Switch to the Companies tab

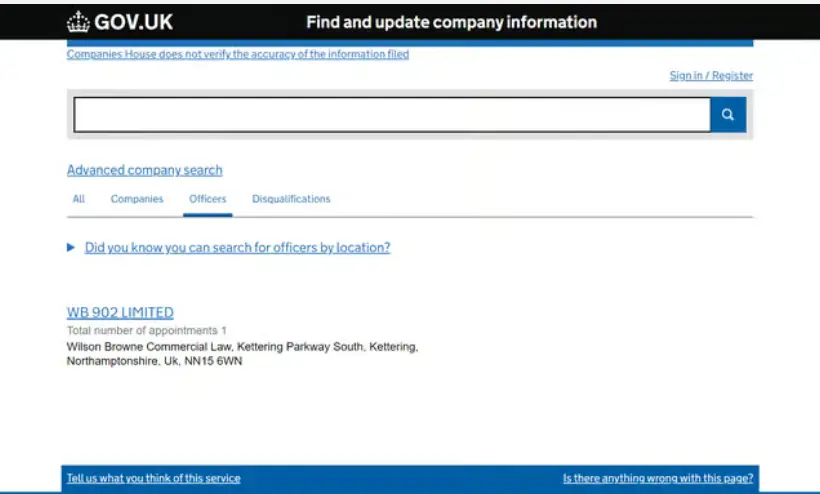click(137, 199)
